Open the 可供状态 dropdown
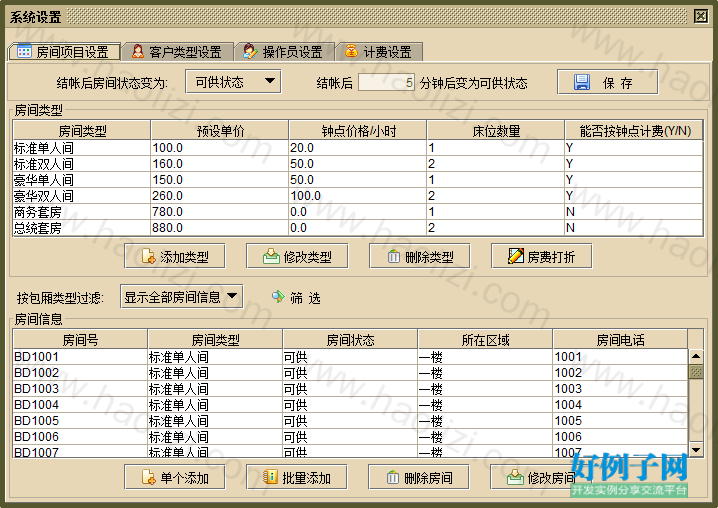The image size is (718, 508). click(x=233, y=82)
